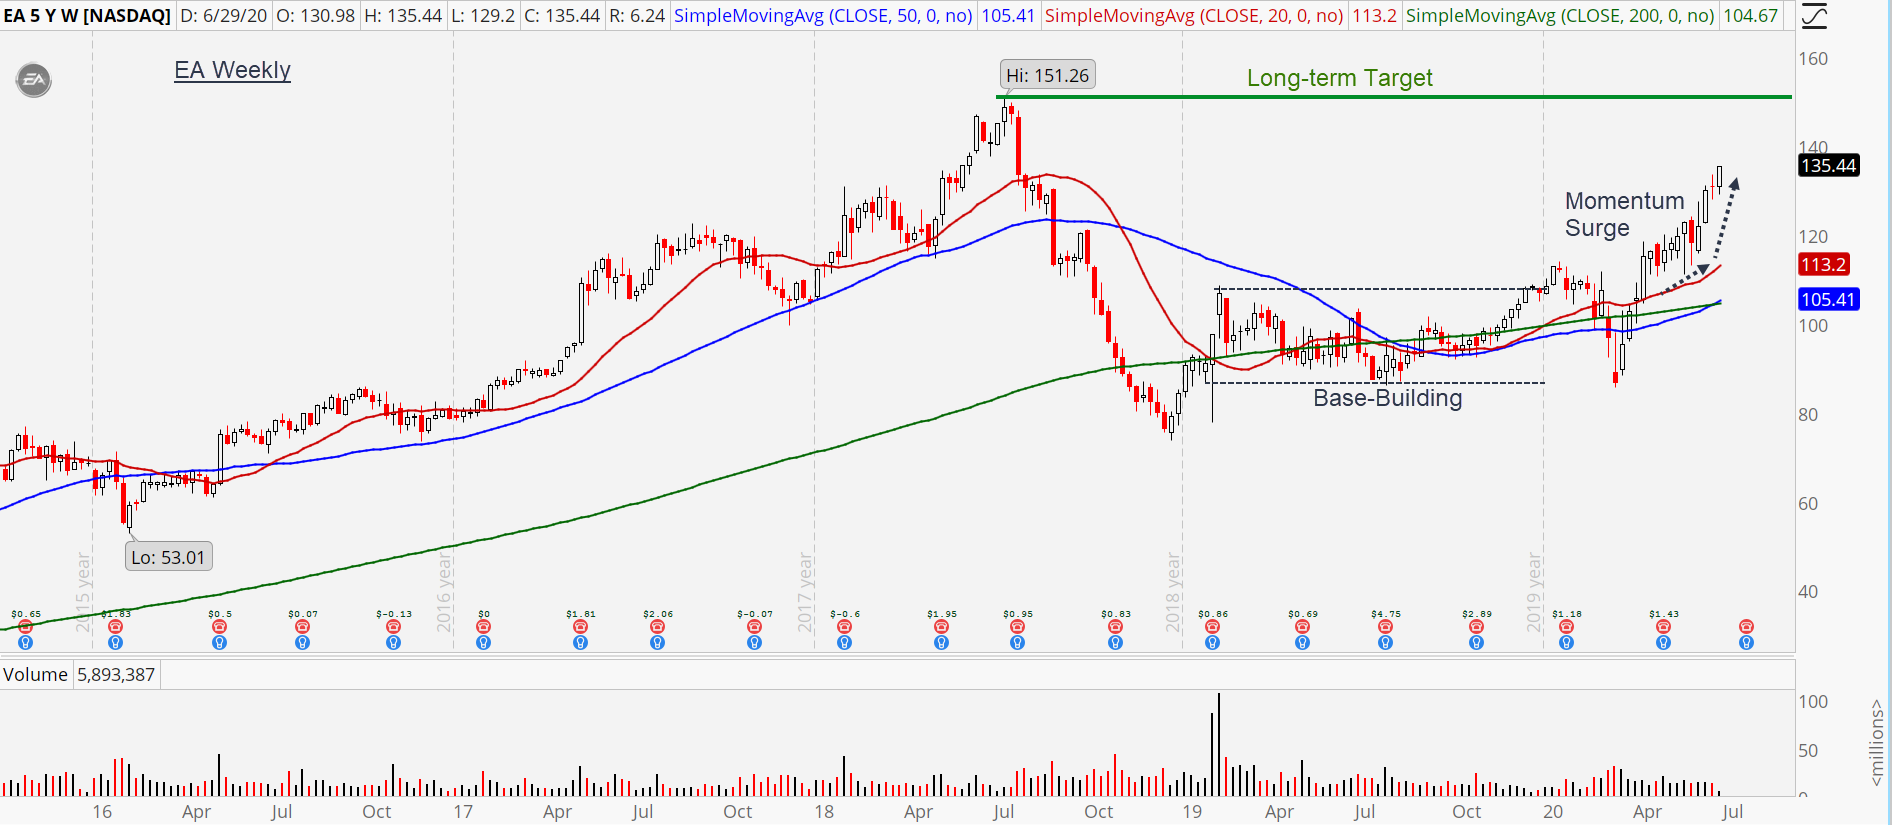Open the SimpleMovingAvg 50 study label

point(824,16)
